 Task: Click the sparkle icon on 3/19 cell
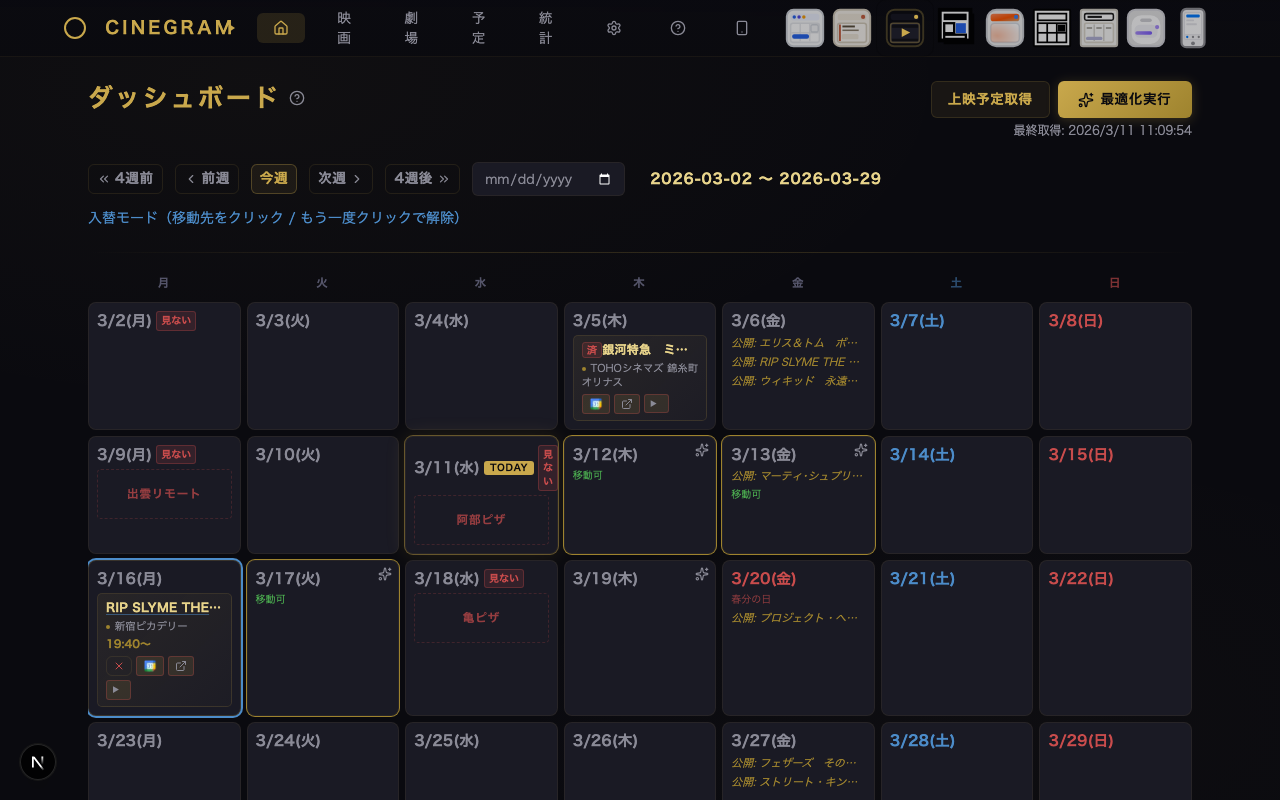coord(702,574)
